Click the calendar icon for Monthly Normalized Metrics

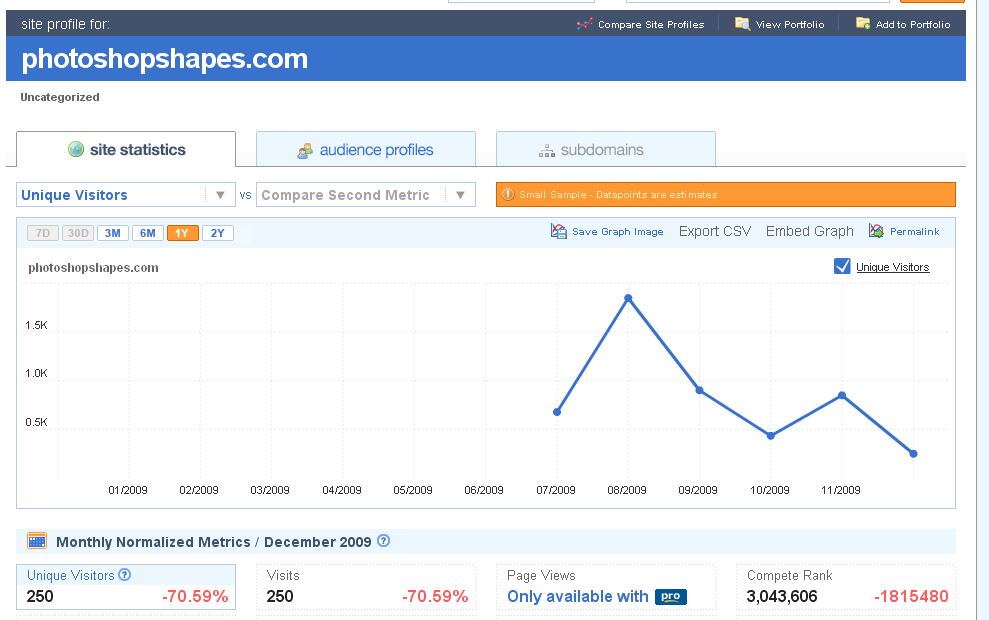click(37, 541)
